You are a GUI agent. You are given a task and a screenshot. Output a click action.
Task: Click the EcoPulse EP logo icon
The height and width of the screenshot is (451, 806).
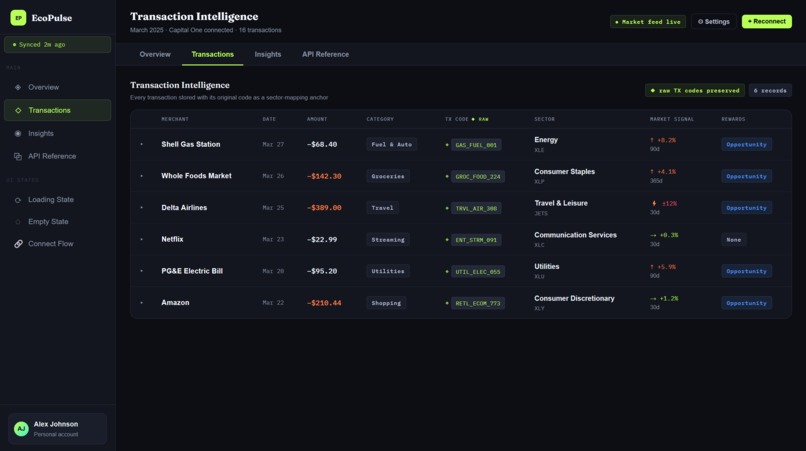click(x=18, y=17)
